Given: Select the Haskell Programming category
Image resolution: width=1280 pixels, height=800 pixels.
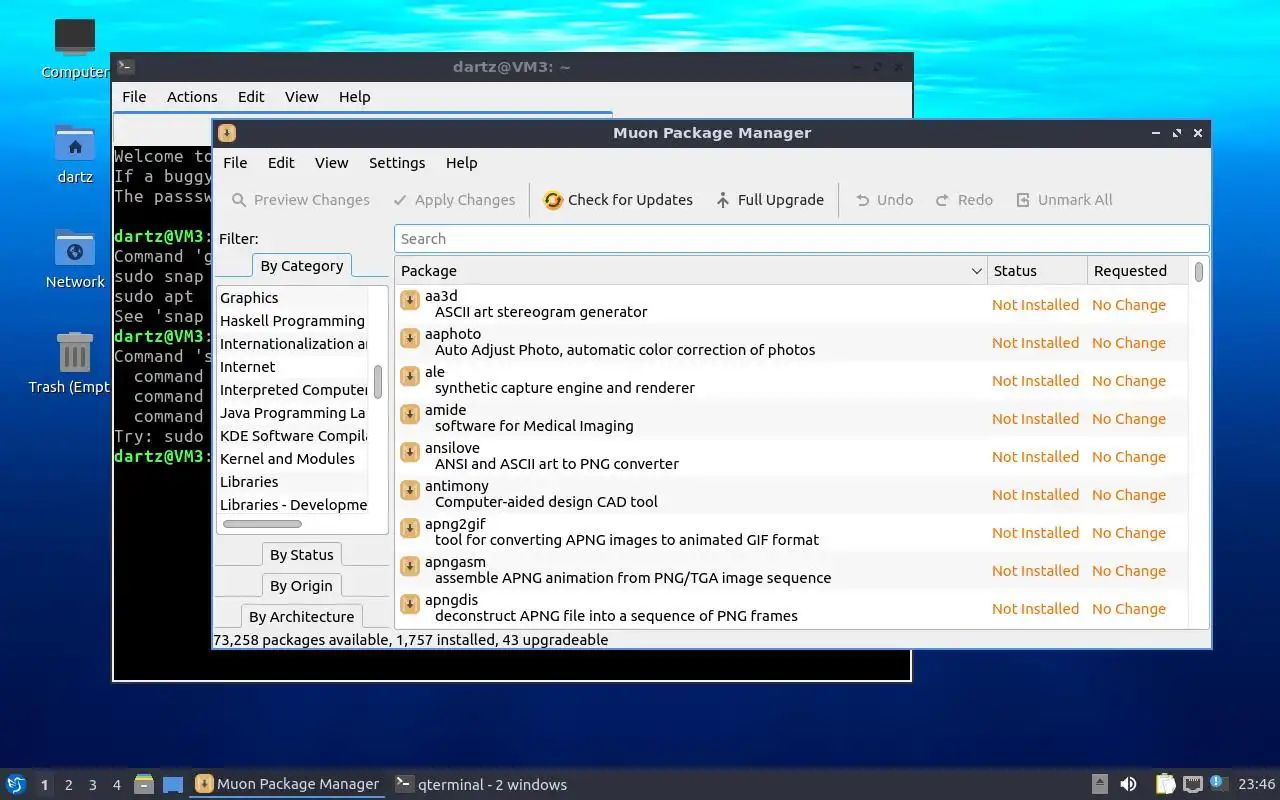Looking at the screenshot, I should 292,321.
